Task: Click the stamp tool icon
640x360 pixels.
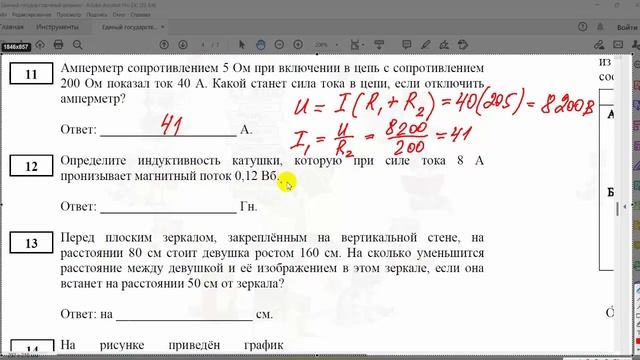Action: pos(463,45)
